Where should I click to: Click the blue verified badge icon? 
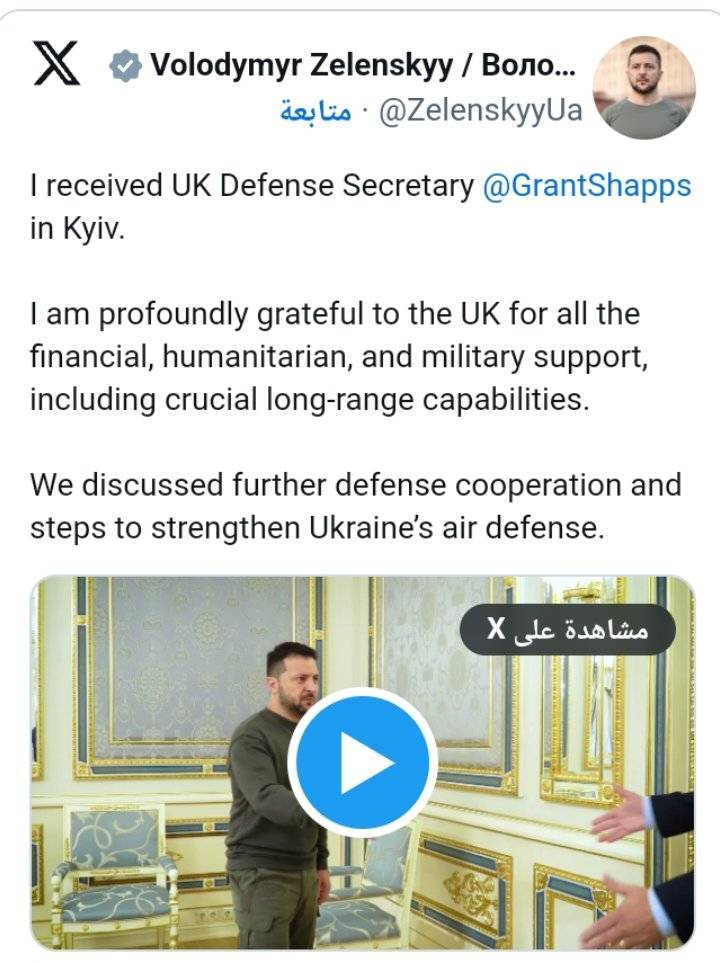(124, 68)
